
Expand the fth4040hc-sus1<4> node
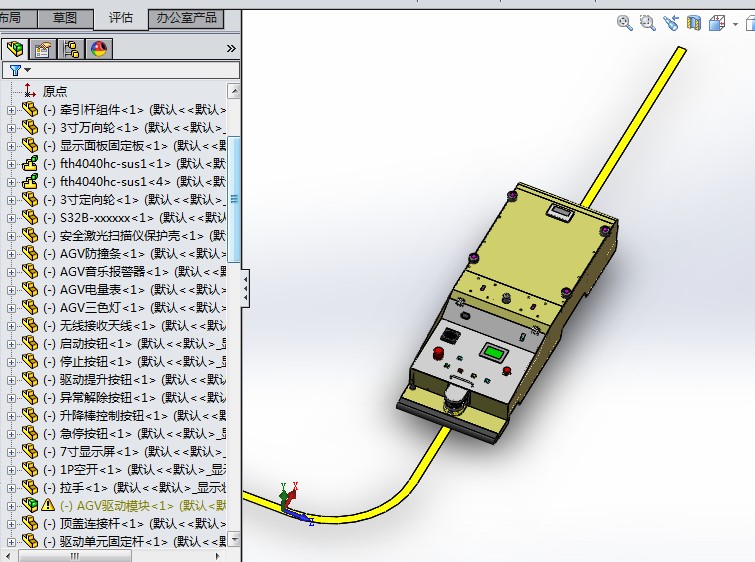click(x=11, y=182)
